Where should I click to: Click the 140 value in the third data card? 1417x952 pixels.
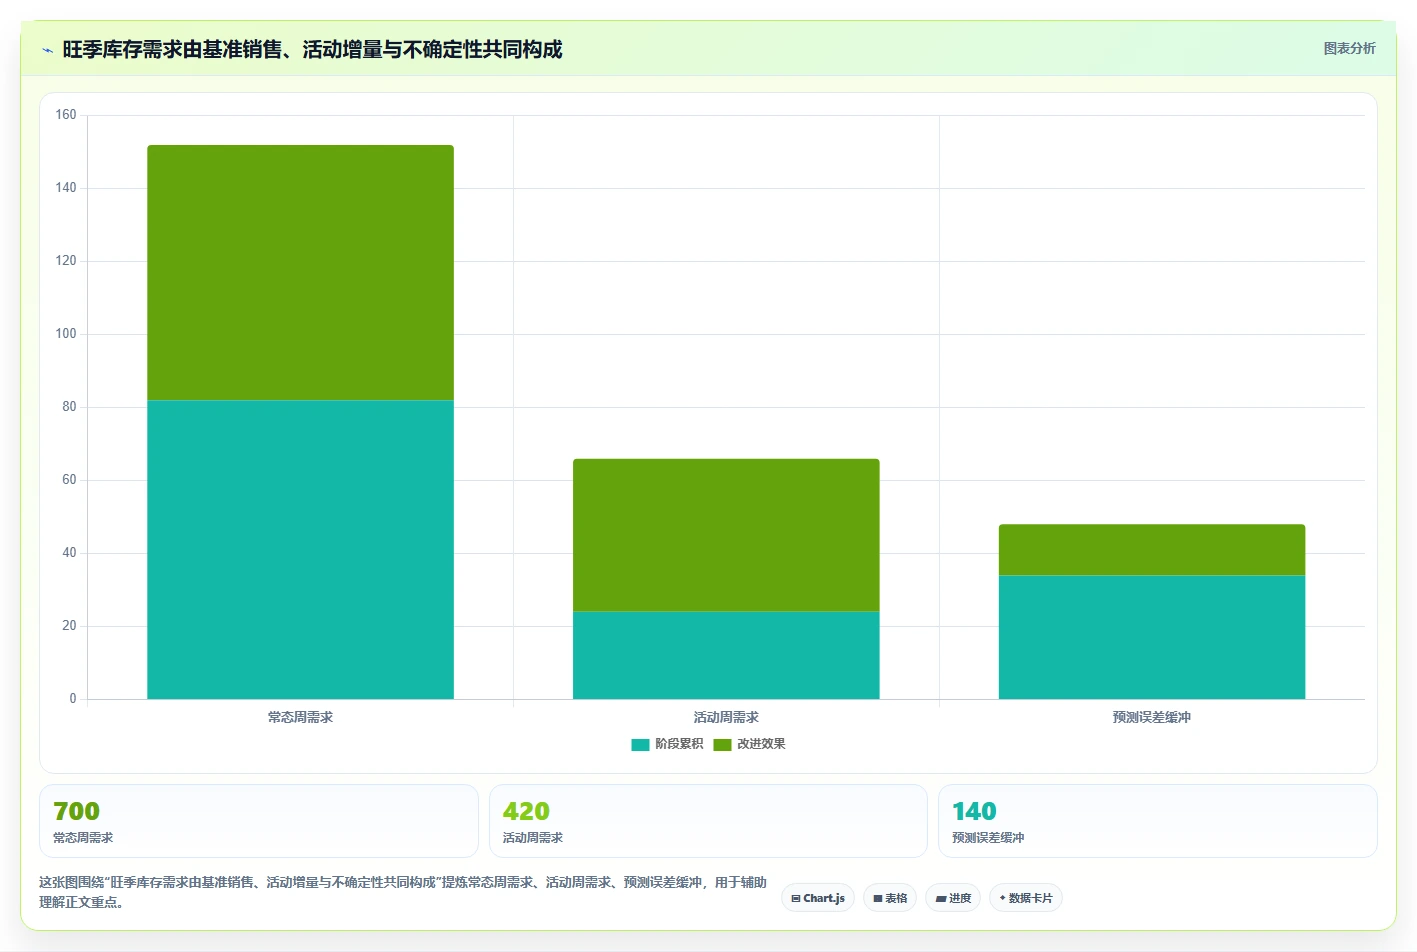click(x=974, y=811)
